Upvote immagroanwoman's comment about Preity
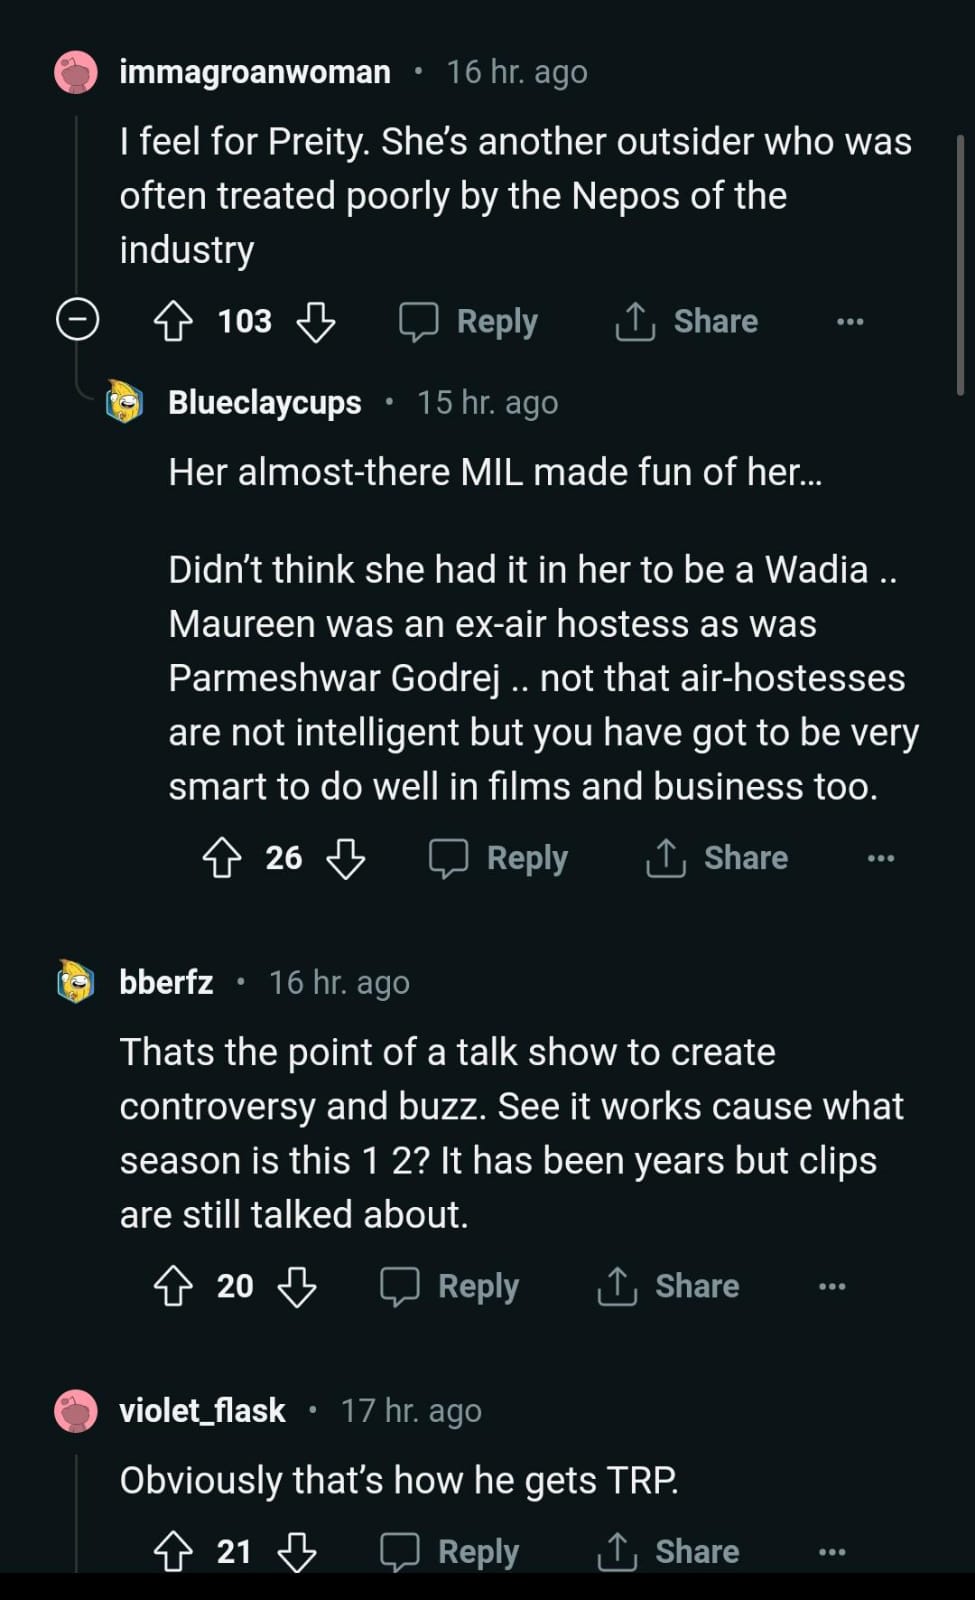Viewport: 975px width, 1600px height. 173,322
